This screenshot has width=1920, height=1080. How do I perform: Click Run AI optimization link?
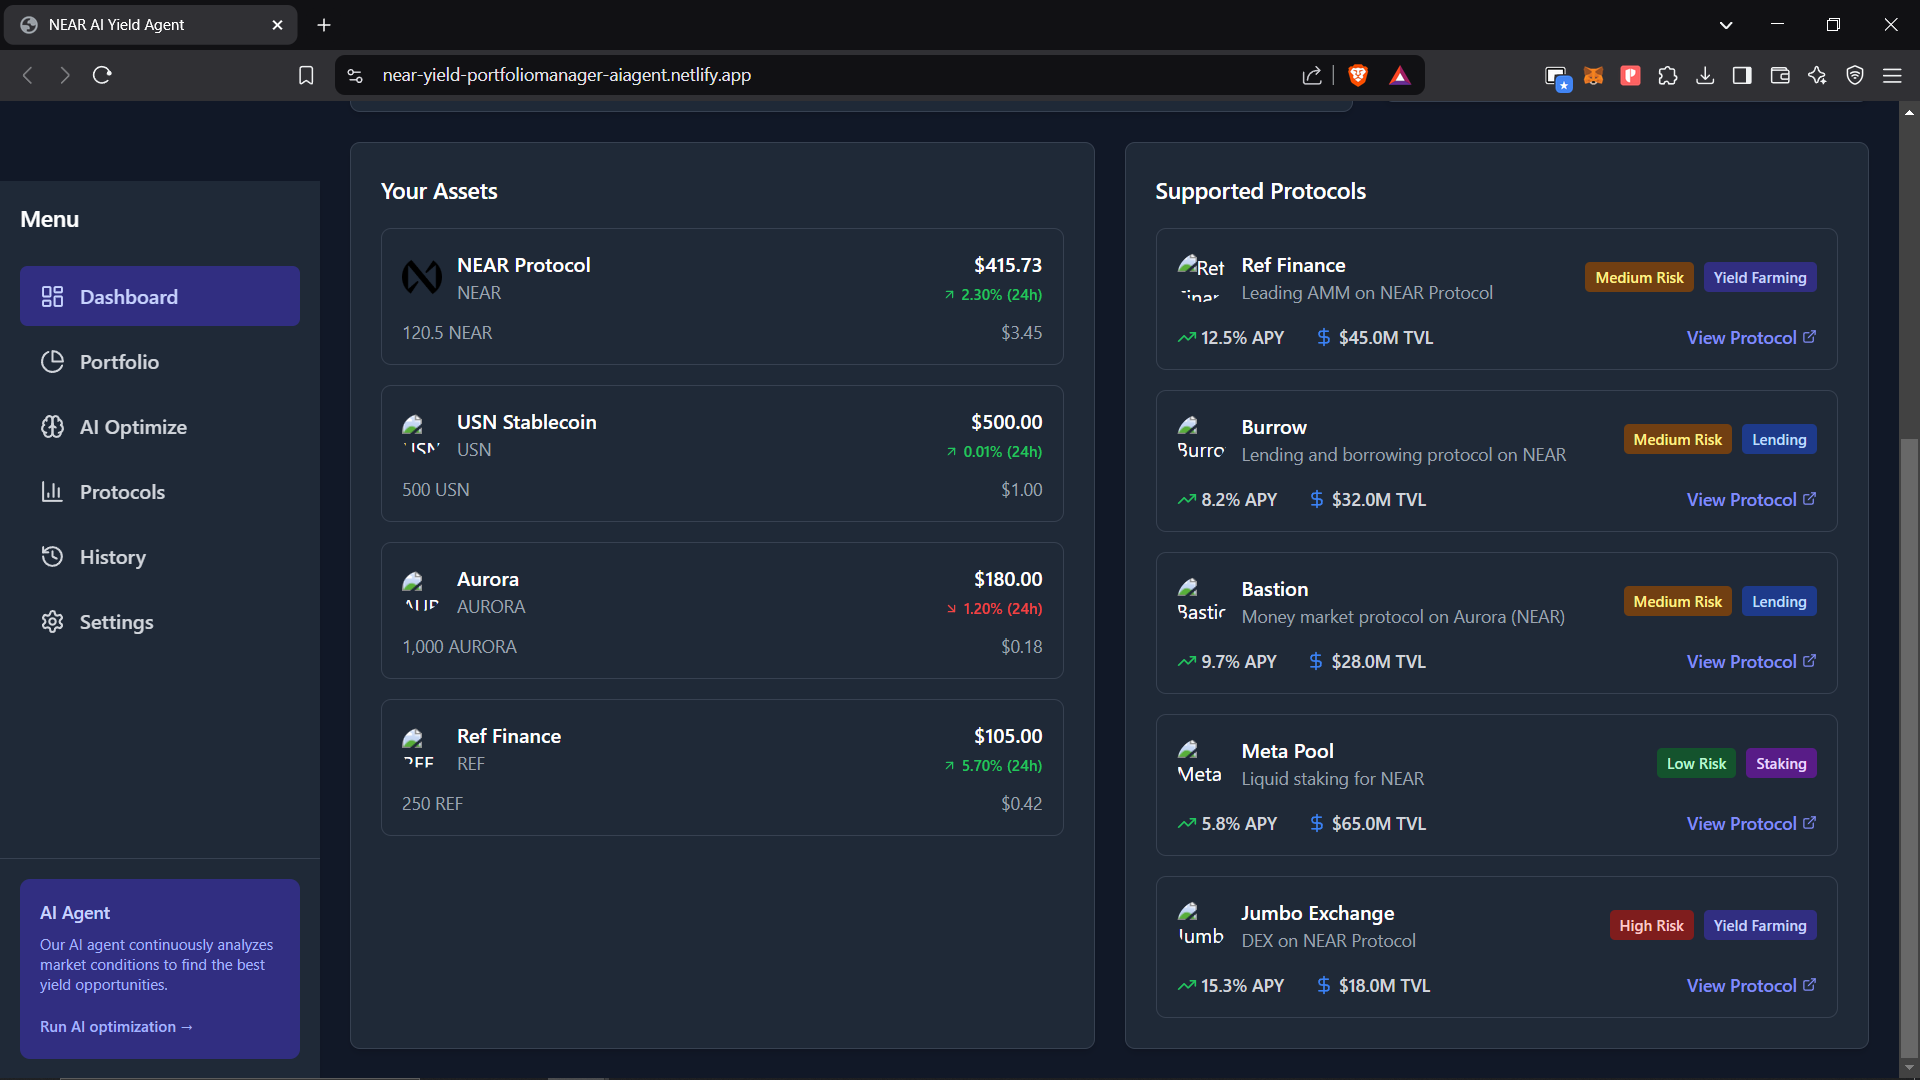[x=116, y=1027]
